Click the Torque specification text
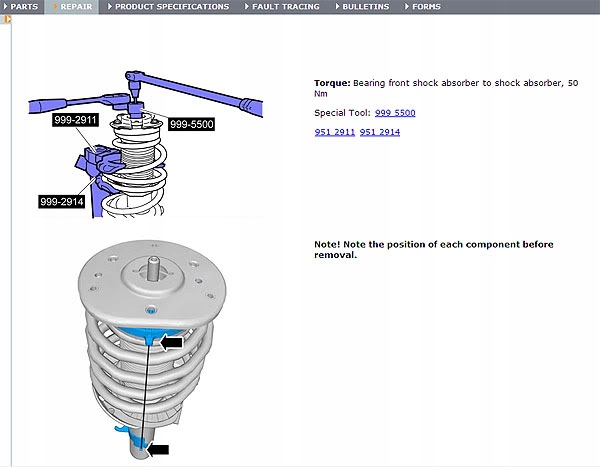The width and height of the screenshot is (600, 467). click(x=446, y=88)
